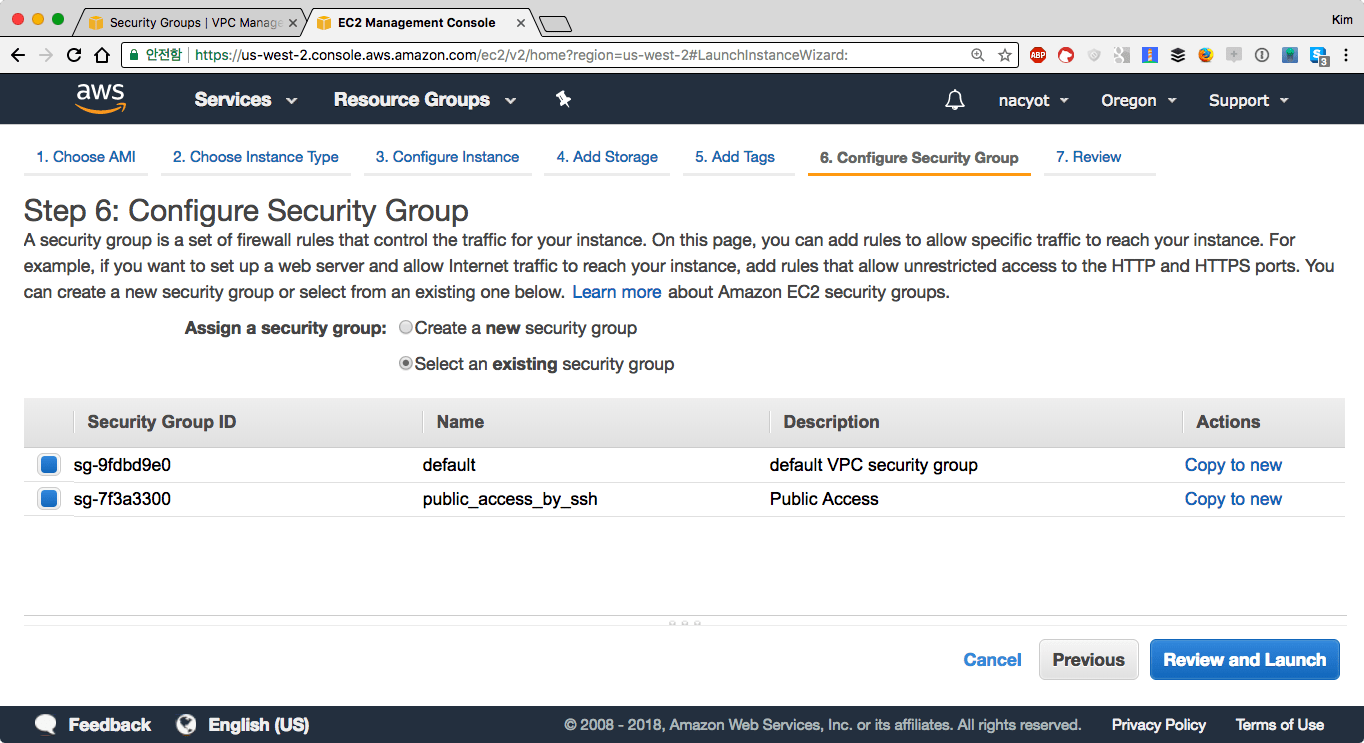Viewport: 1364px width, 743px height.
Task: Select Create a new security group
Action: tap(406, 328)
